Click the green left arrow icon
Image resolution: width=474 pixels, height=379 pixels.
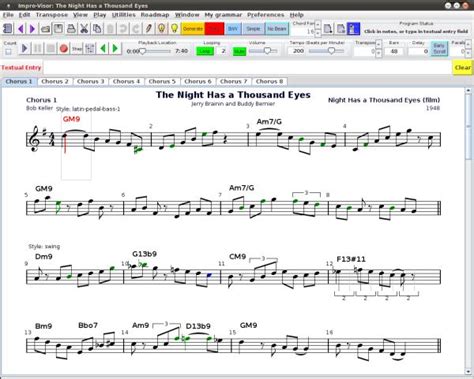point(103,49)
